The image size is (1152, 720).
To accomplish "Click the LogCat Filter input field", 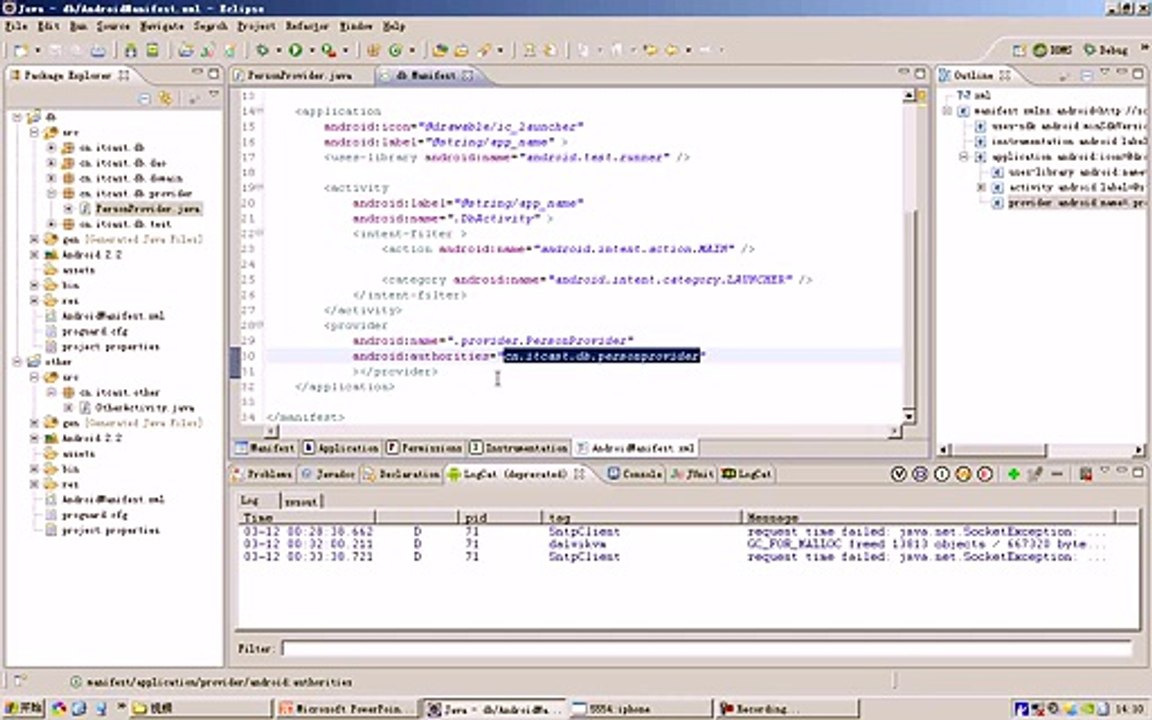I will click(707, 648).
